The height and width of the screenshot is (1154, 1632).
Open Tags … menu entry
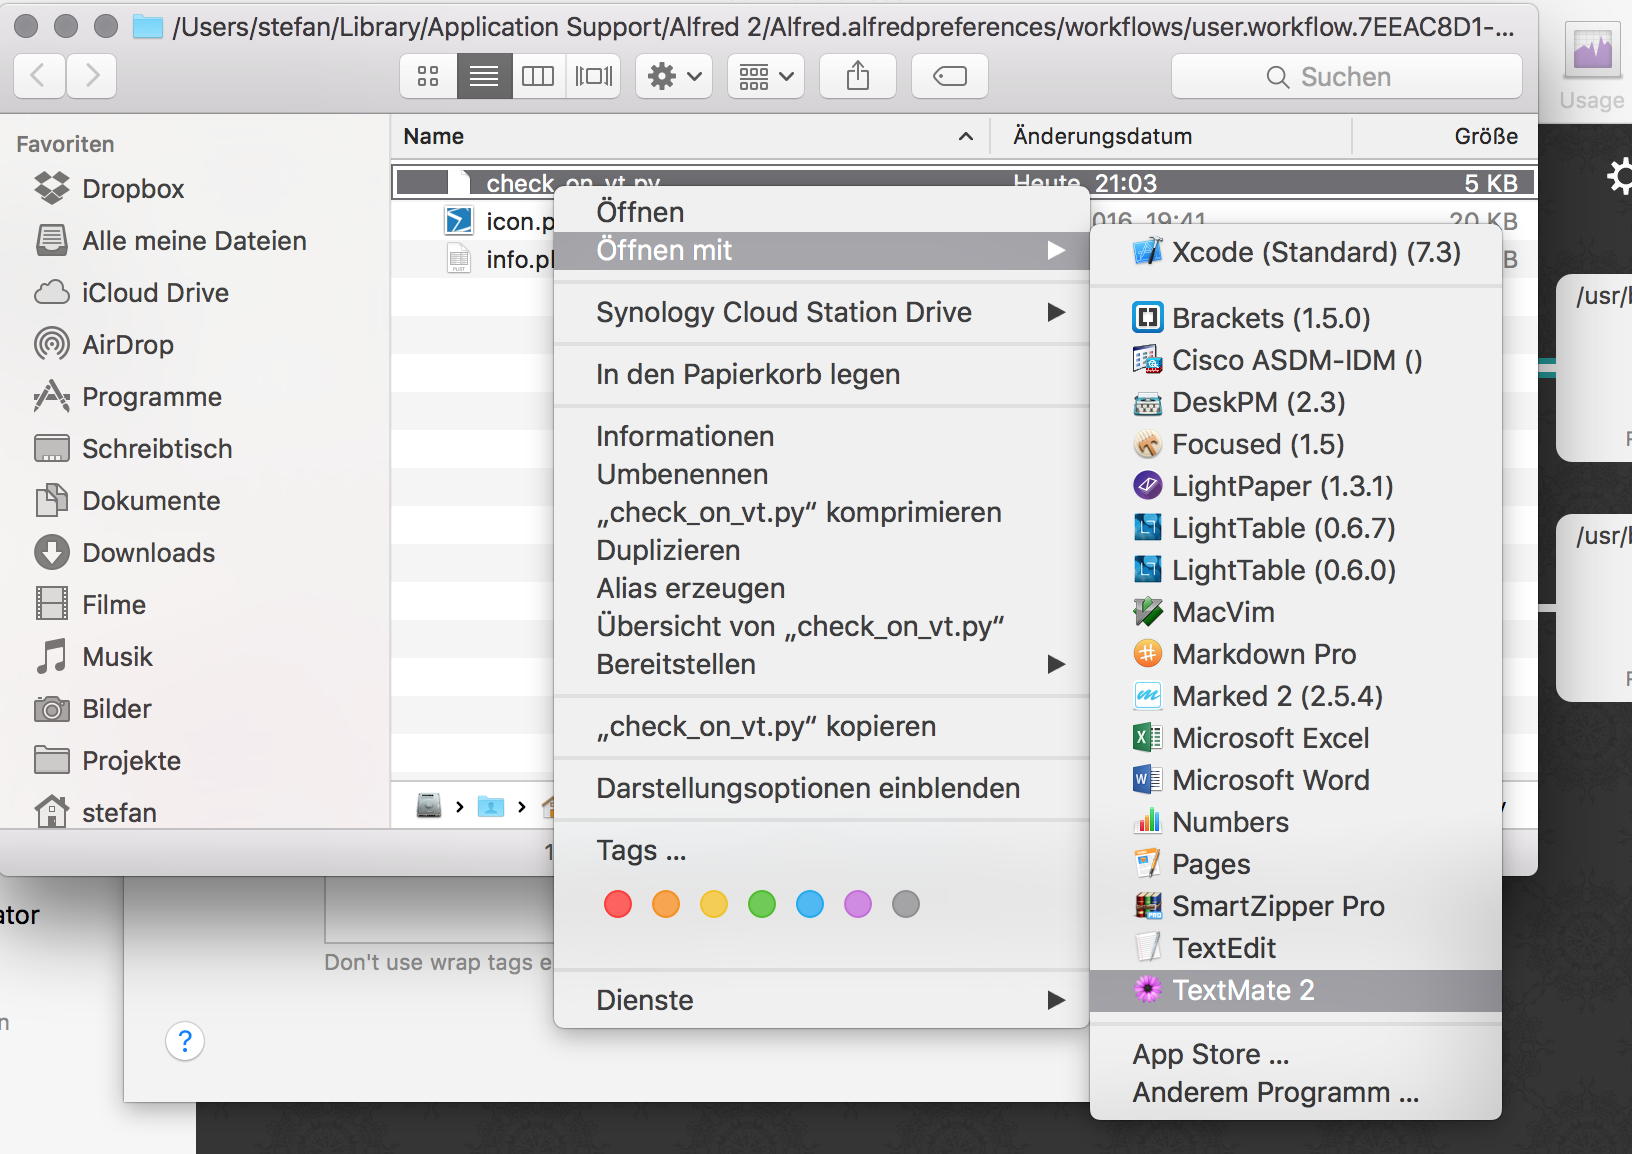click(821, 850)
